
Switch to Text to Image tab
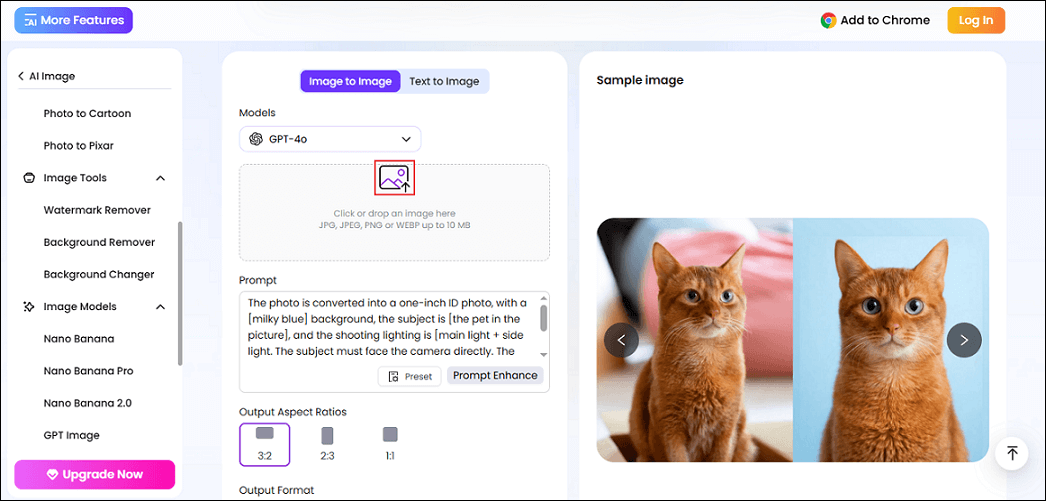click(x=444, y=81)
